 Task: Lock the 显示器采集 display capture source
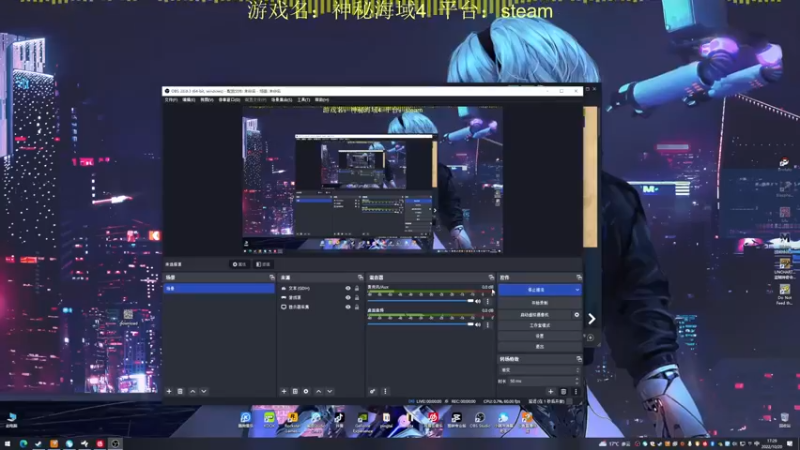tap(357, 307)
